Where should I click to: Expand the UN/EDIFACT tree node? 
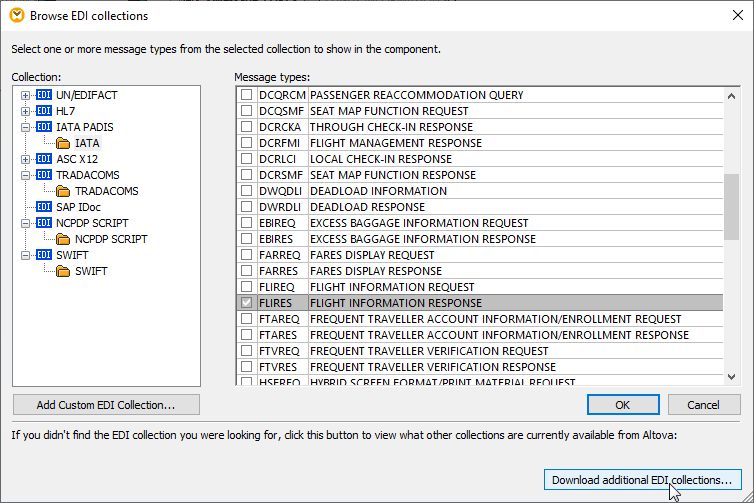click(26, 95)
